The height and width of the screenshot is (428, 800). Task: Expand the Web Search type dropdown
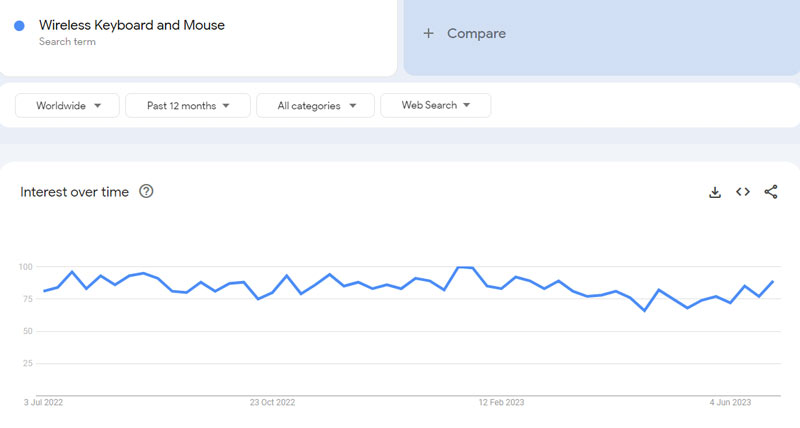point(435,105)
